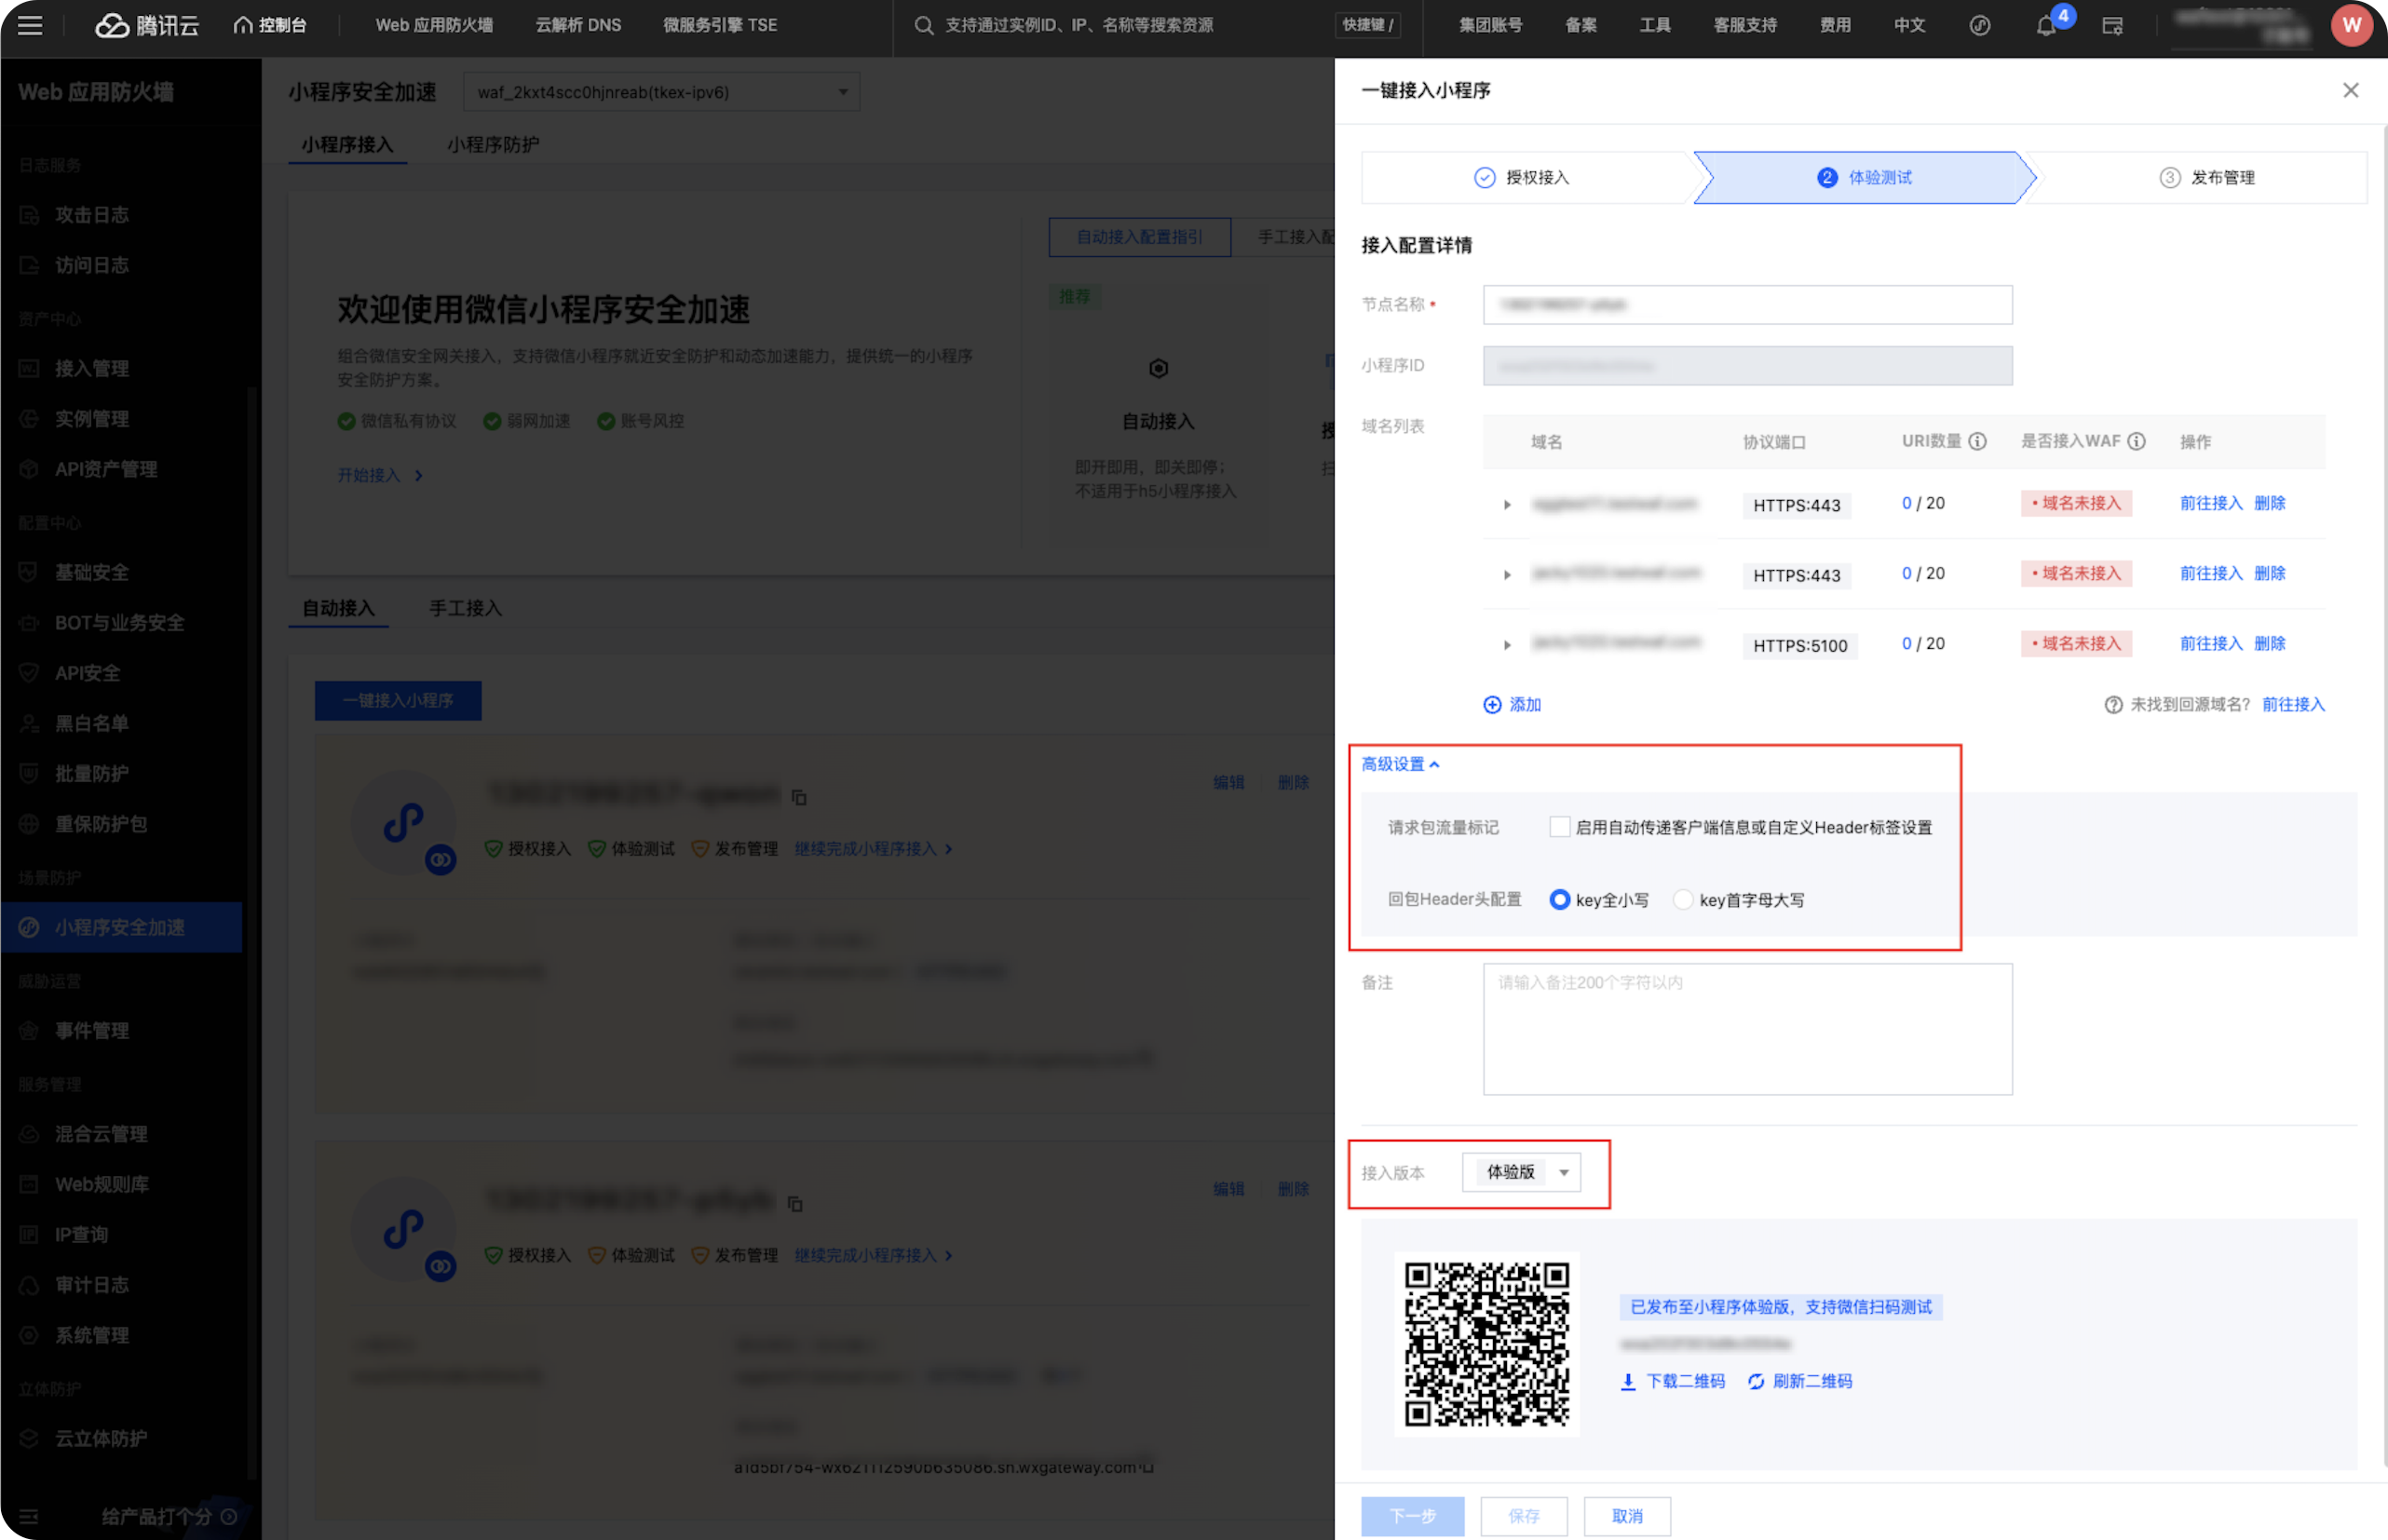Click into the 备注 text area
The width and height of the screenshot is (2388, 1540).
(1747, 1028)
